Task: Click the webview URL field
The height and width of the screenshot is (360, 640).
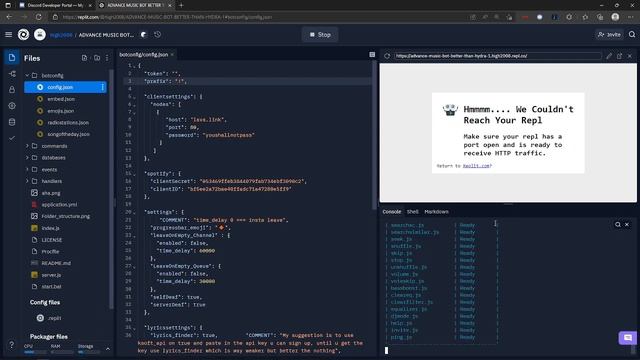Action: tap(498, 56)
